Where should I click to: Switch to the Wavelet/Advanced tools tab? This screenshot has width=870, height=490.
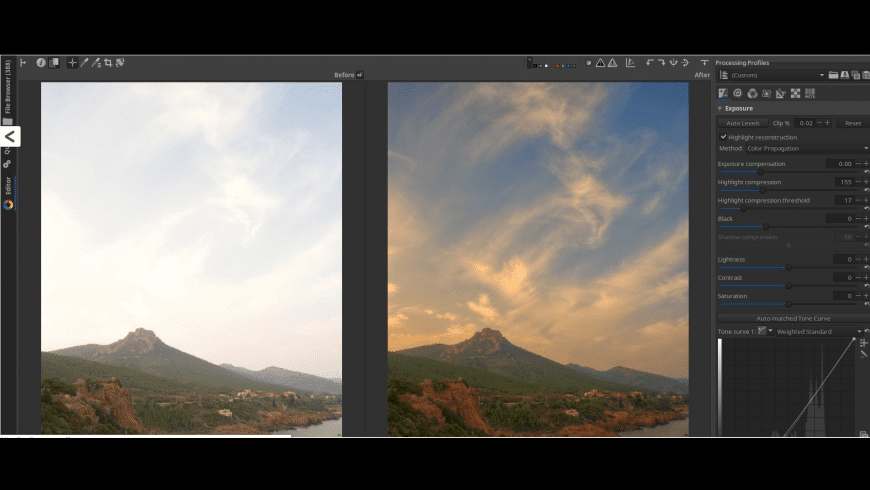tap(767, 93)
